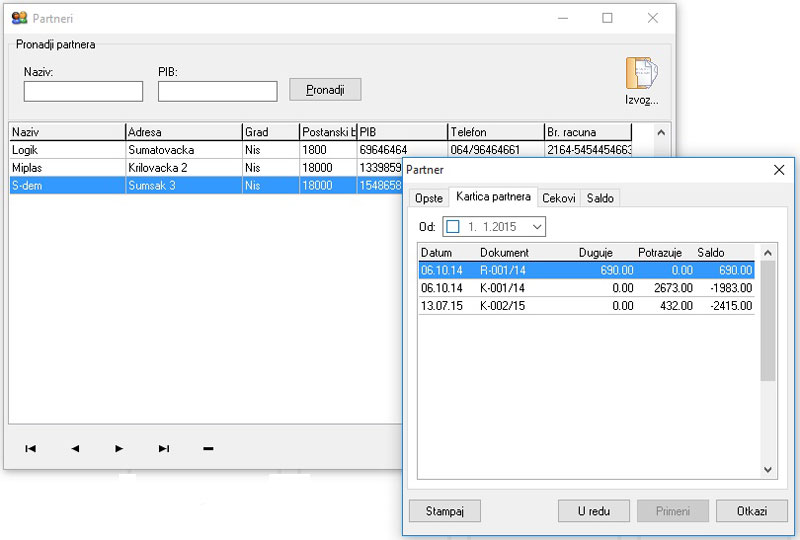This screenshot has height=540, width=800.
Task: Minimize the Partneri window
Action: (563, 18)
